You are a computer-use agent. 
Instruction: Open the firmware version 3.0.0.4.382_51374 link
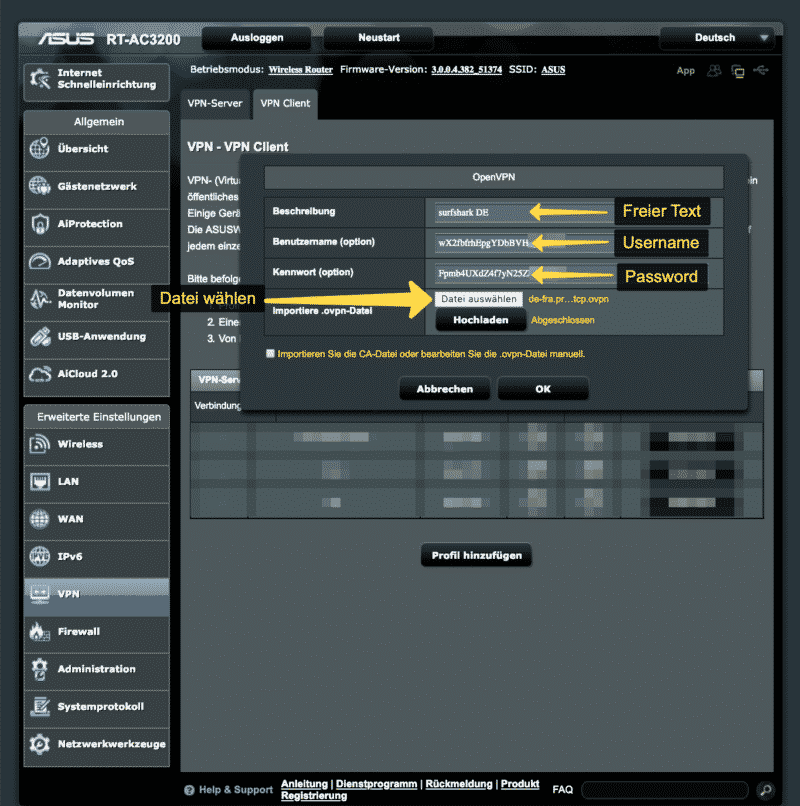tap(466, 70)
